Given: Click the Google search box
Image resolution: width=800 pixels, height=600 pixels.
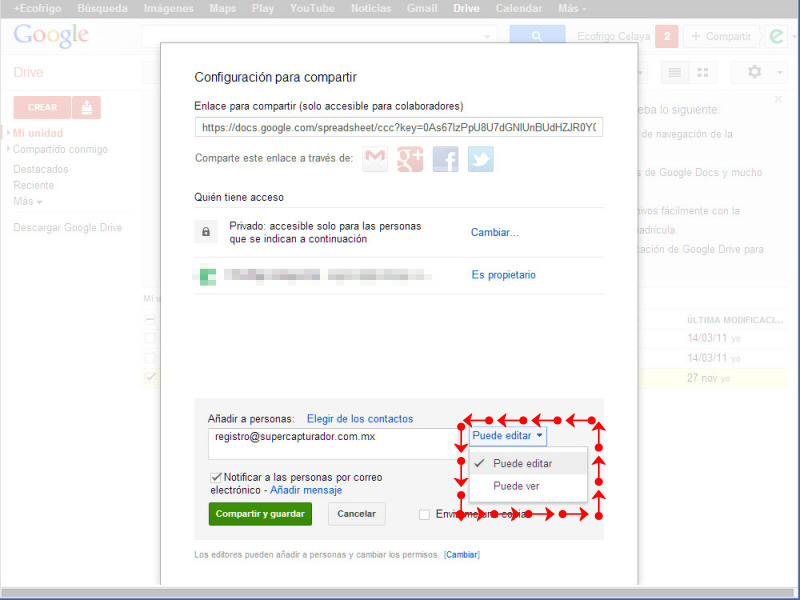Looking at the screenshot, I should point(319,36).
